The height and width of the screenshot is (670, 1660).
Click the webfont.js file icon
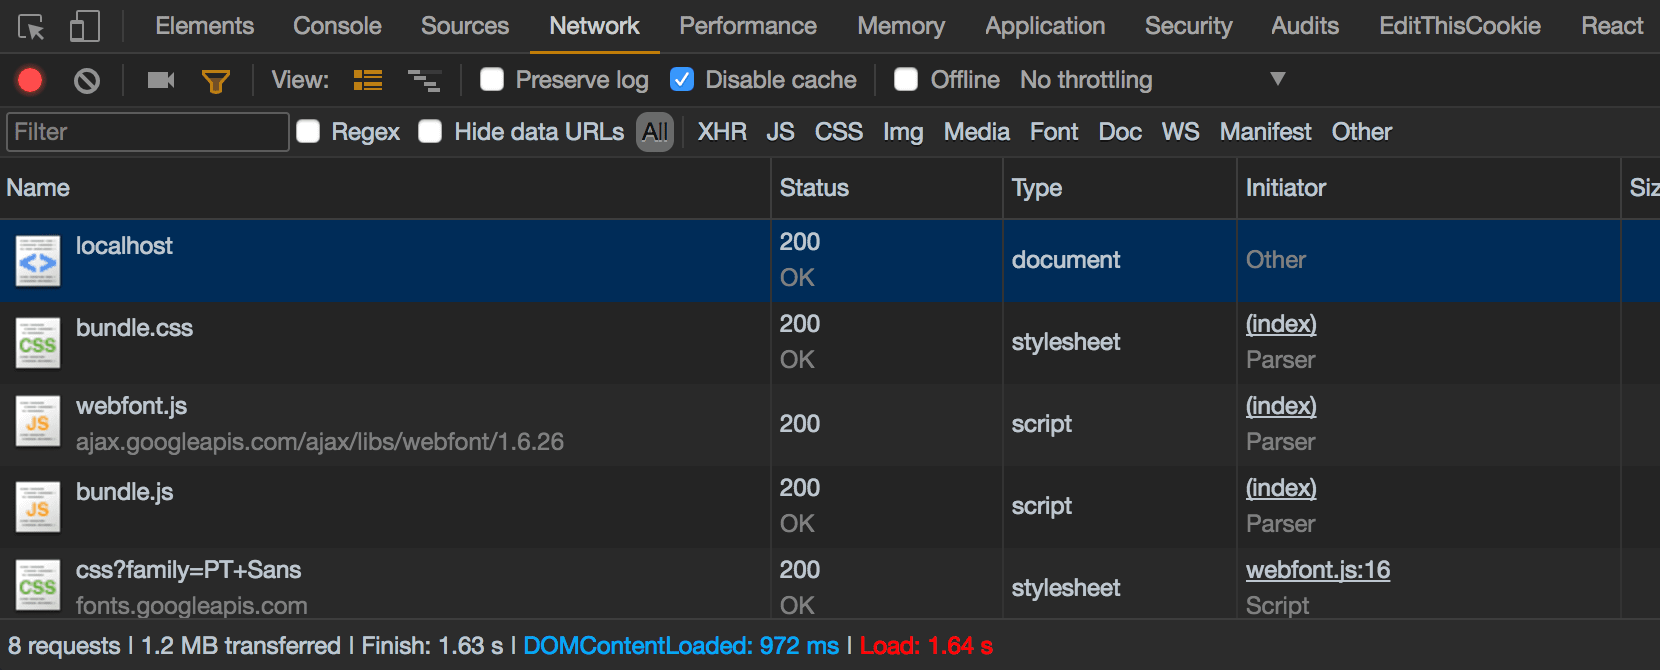pyautogui.click(x=38, y=422)
